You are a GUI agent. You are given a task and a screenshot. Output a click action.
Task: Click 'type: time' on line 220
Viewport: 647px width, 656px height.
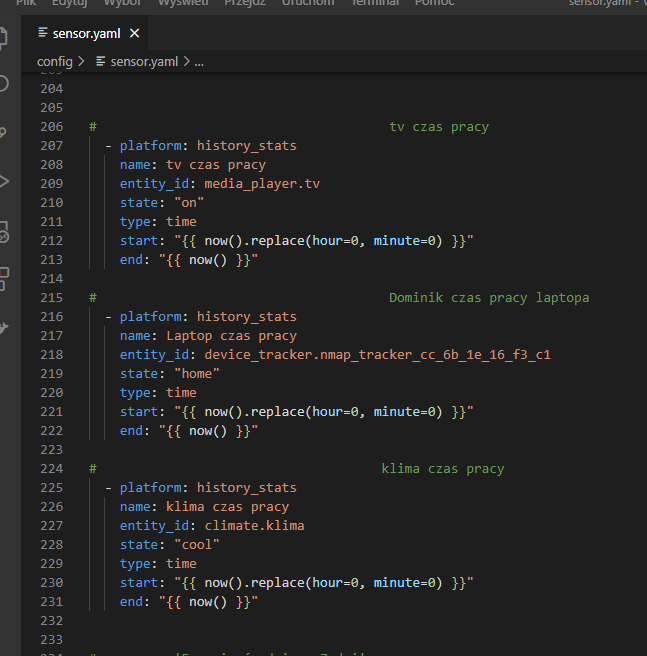(x=158, y=393)
